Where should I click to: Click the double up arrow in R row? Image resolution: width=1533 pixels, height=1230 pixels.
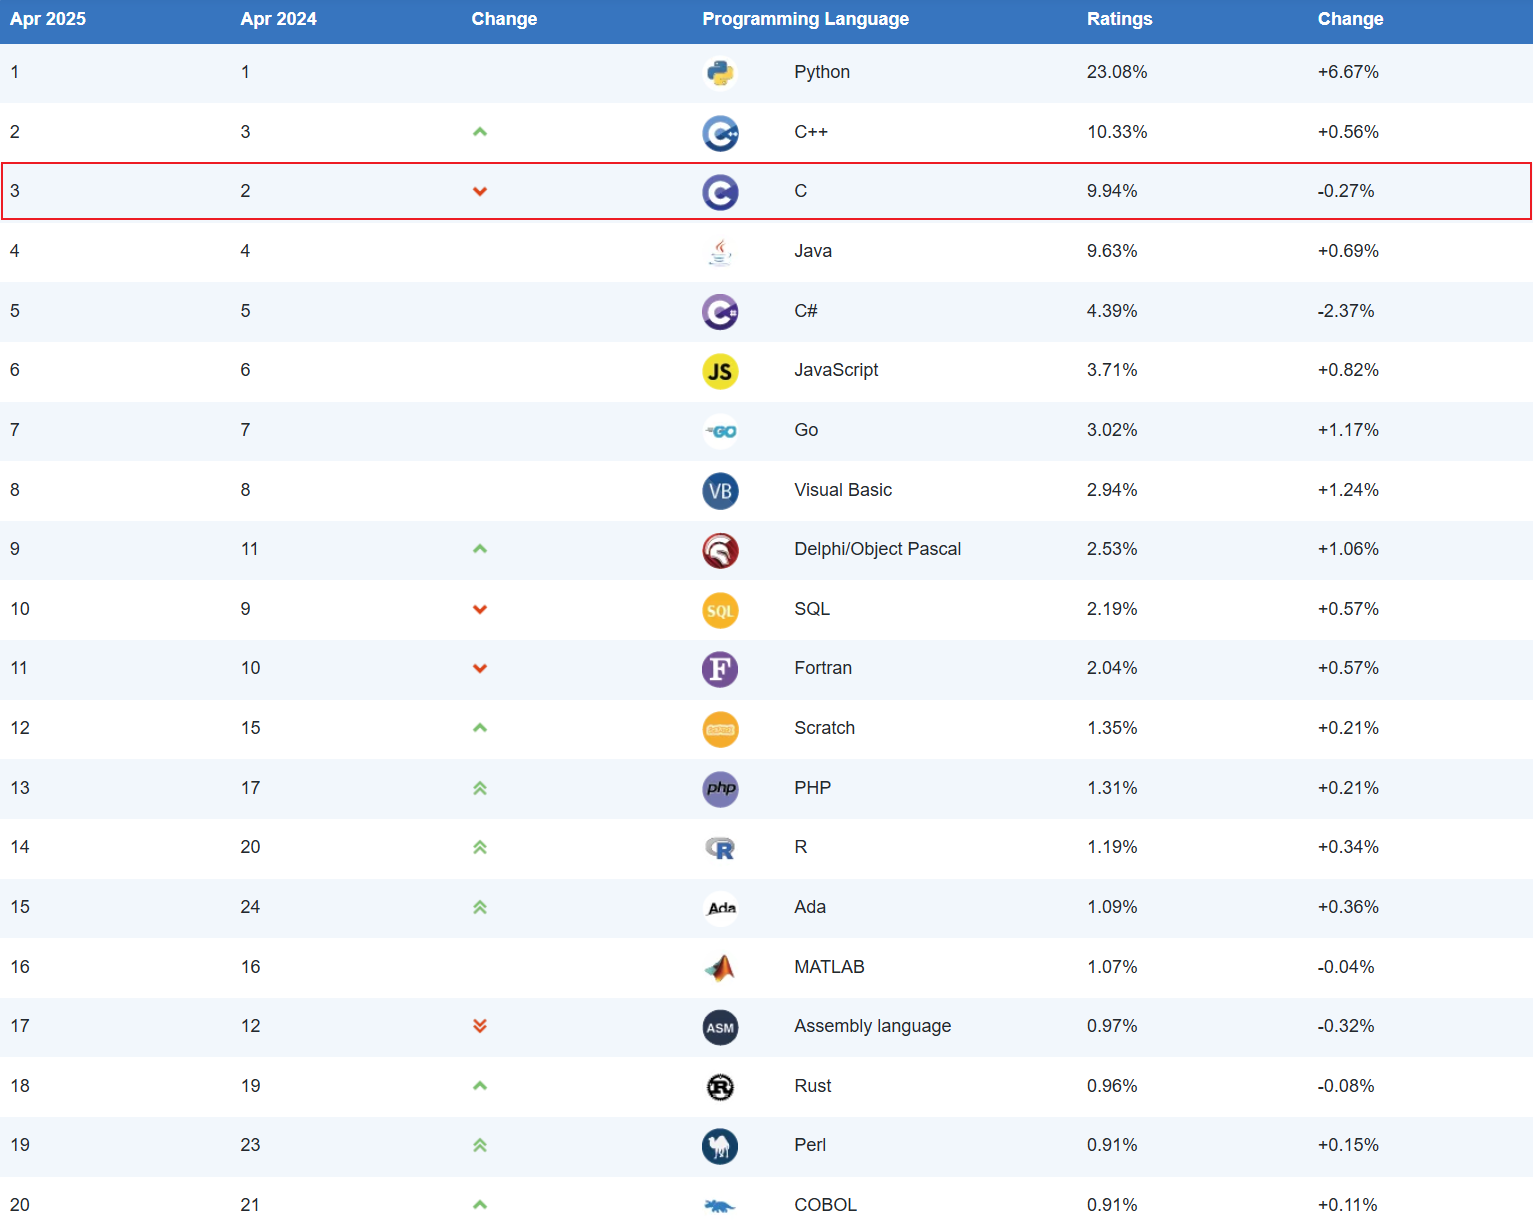480,847
